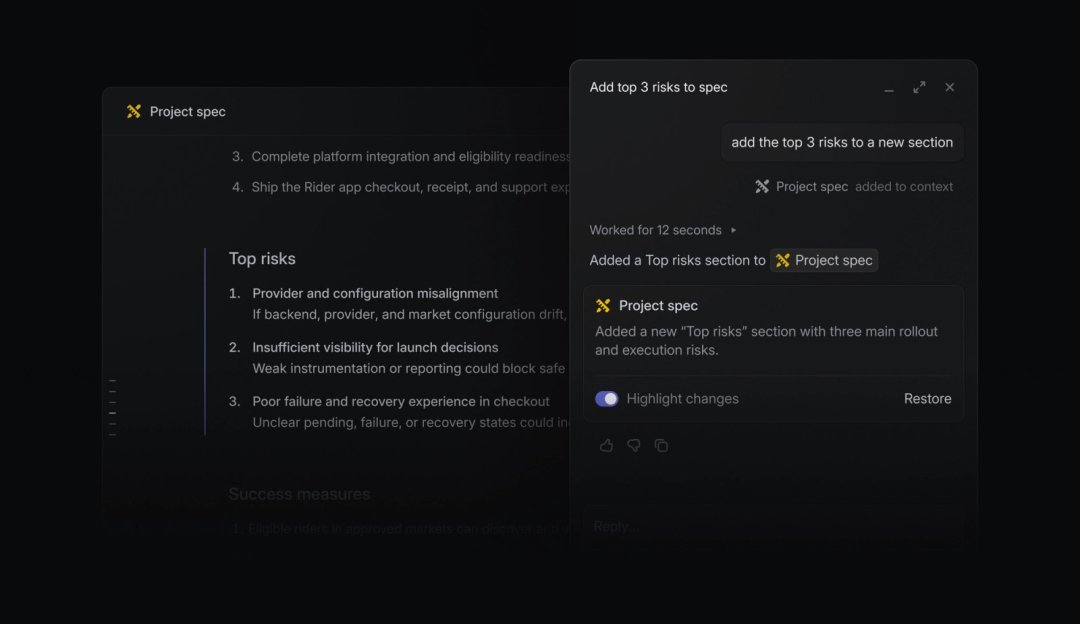
Task: Click the Top risks heading
Action: click(x=262, y=258)
